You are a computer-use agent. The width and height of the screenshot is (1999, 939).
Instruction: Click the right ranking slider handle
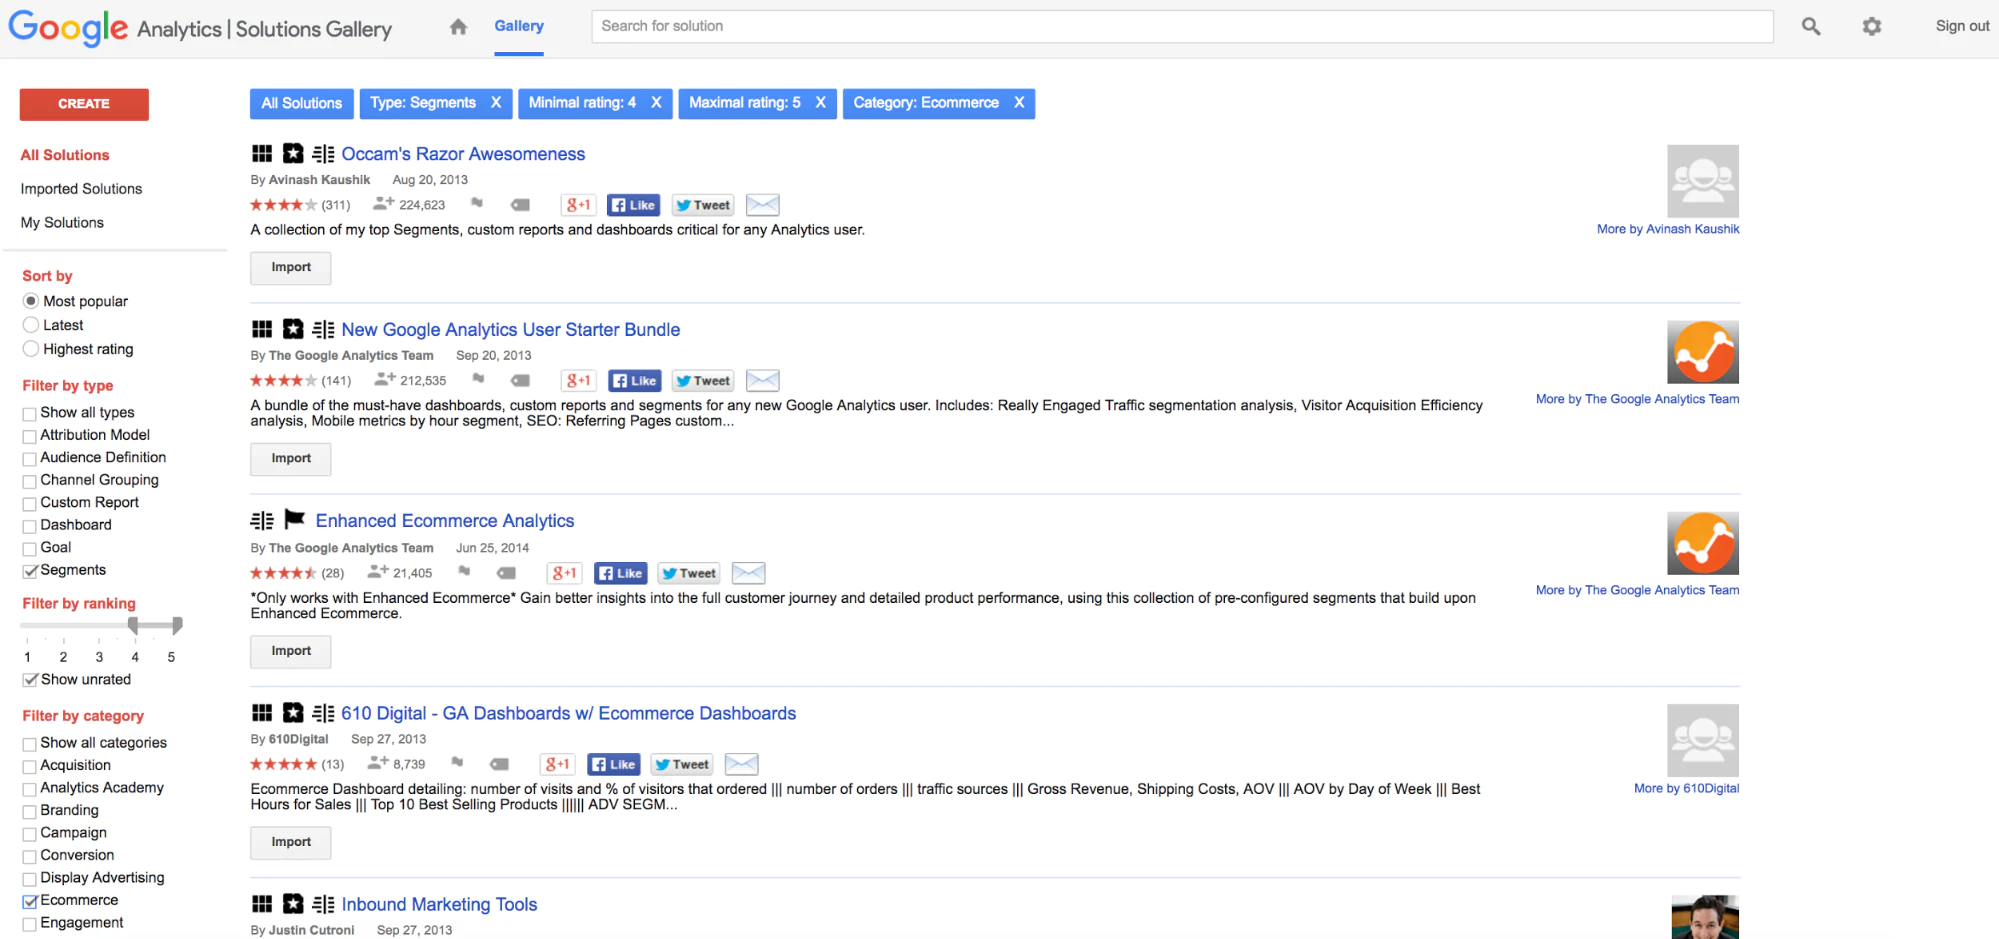177,626
